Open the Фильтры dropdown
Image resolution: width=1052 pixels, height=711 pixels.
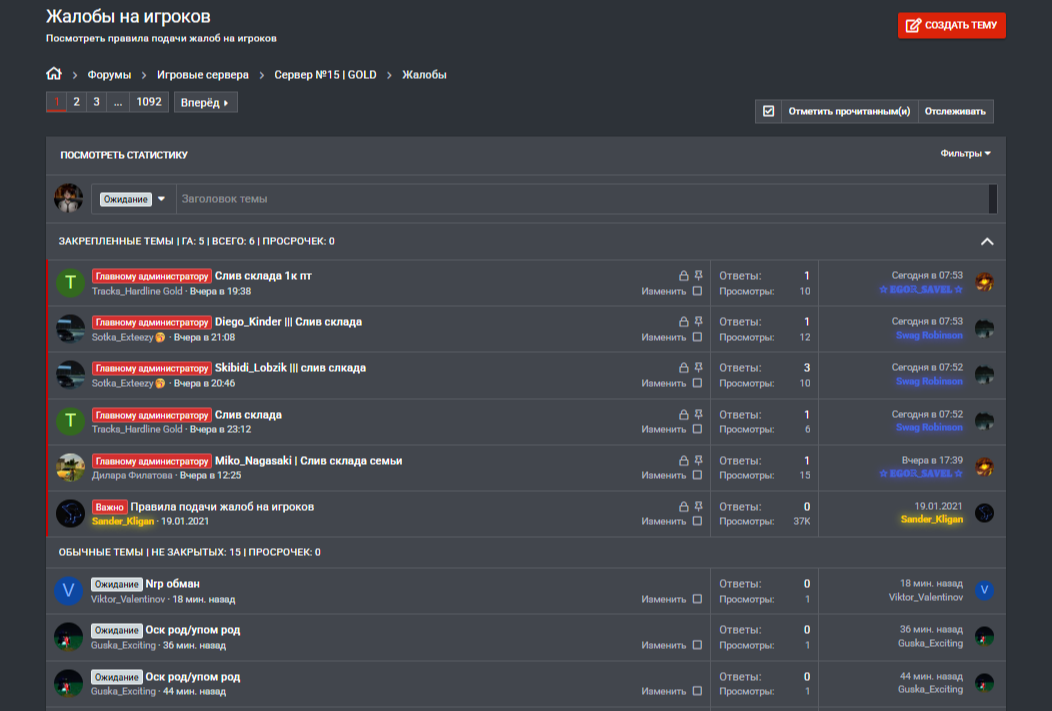965,154
